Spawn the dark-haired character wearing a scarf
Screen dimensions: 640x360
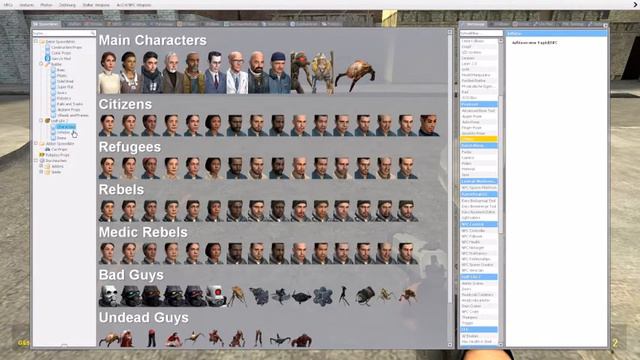click(x=151, y=73)
